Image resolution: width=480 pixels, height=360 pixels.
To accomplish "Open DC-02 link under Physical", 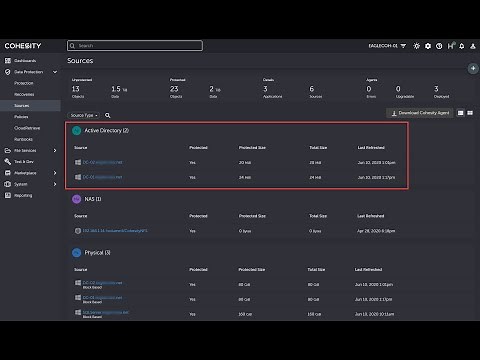I will [x=102, y=283].
